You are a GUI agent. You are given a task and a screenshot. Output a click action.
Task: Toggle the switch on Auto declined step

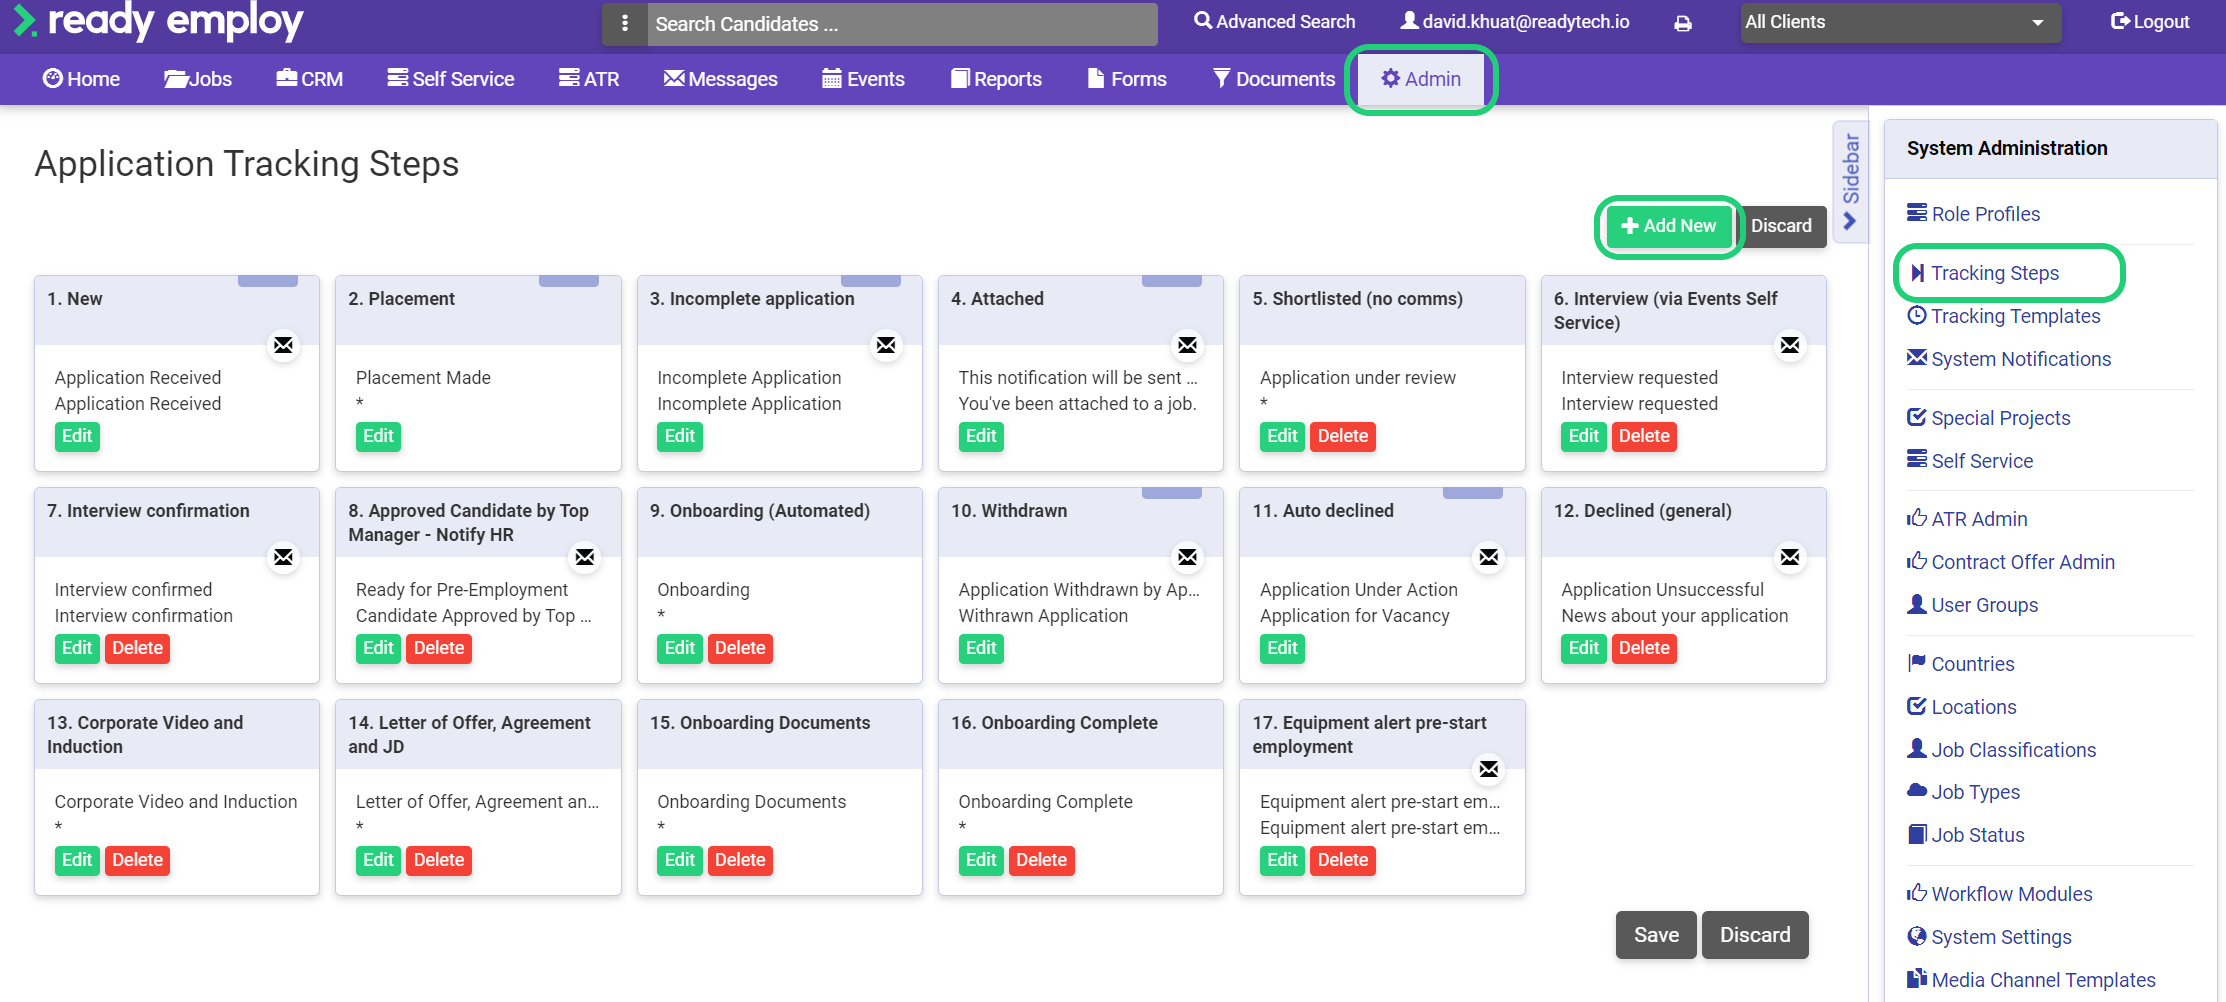coord(1472,493)
